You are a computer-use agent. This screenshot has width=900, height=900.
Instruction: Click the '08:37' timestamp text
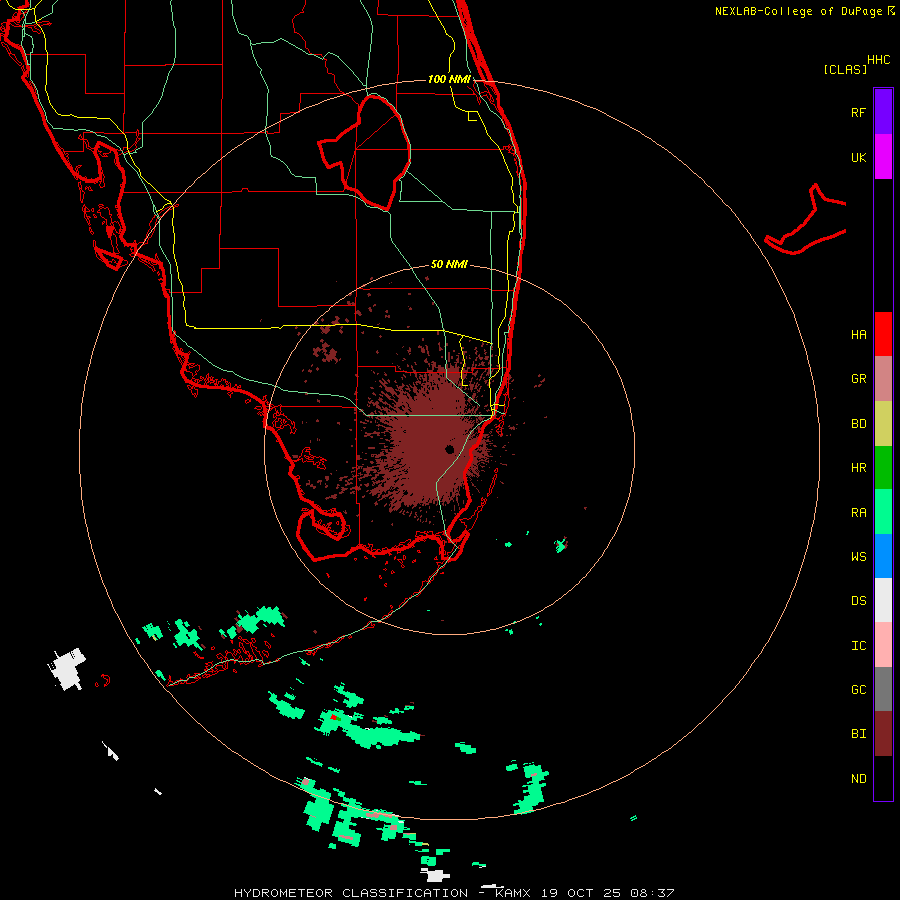coord(652,893)
